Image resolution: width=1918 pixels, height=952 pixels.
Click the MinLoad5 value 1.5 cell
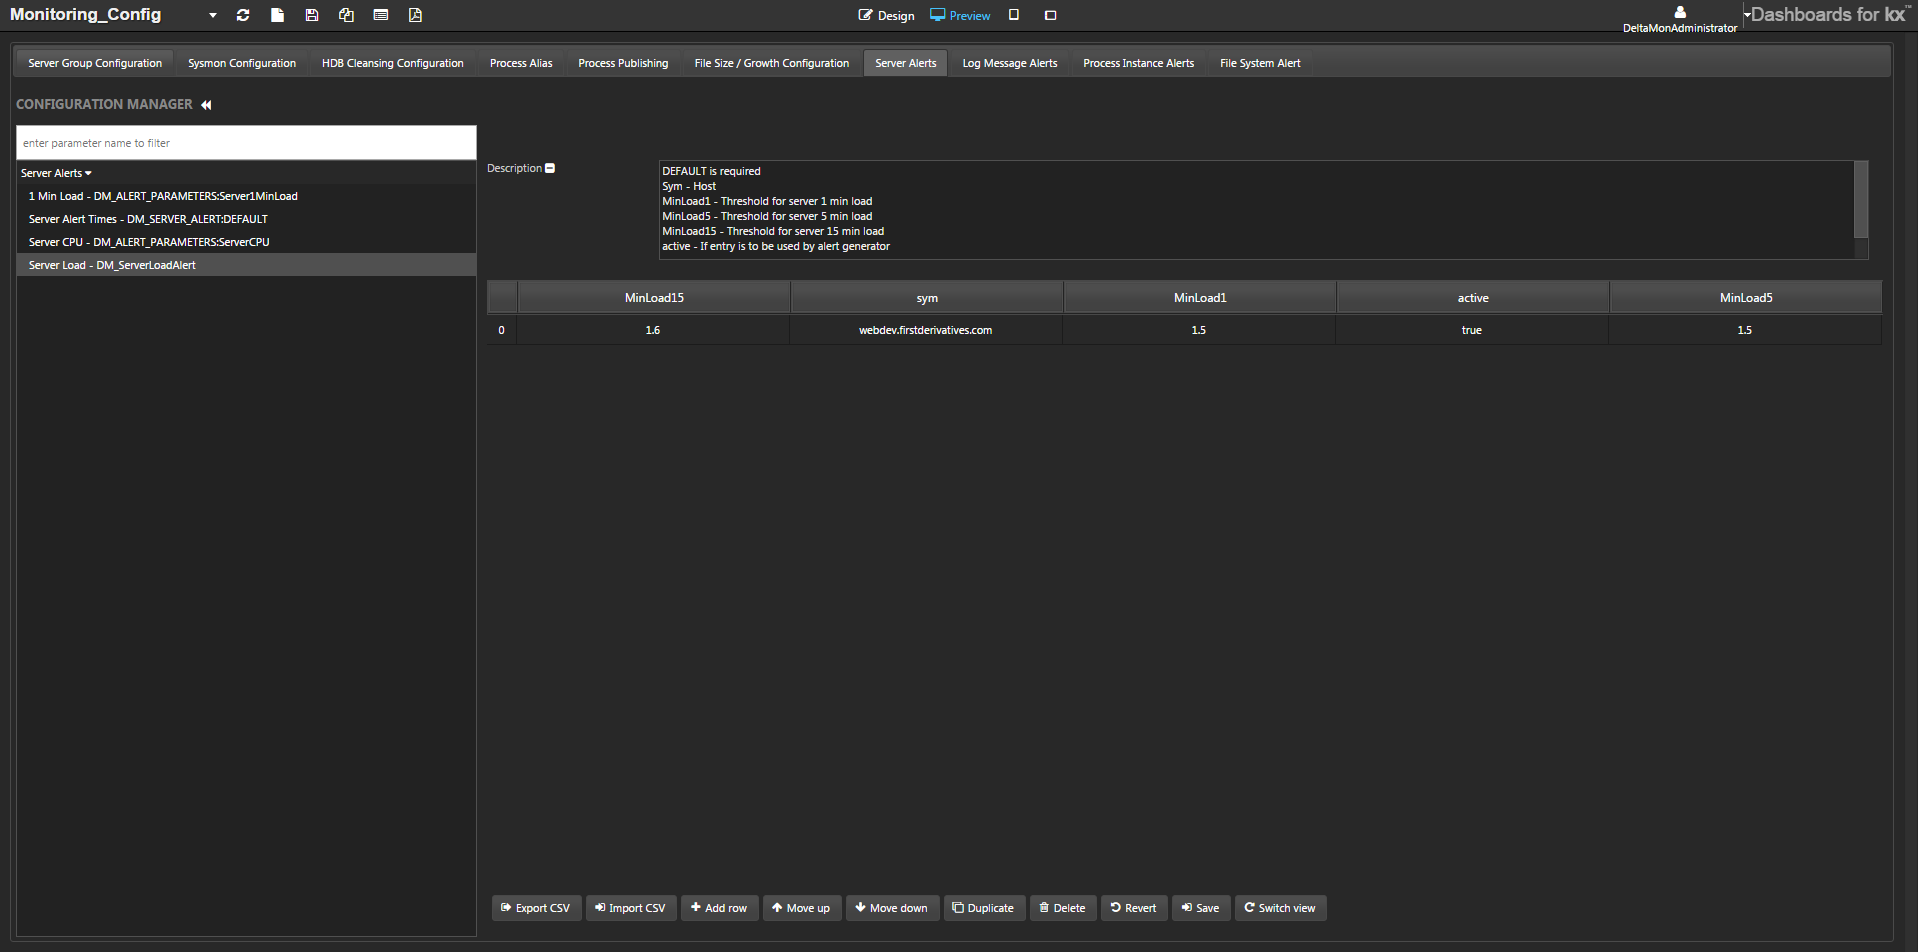(x=1745, y=330)
